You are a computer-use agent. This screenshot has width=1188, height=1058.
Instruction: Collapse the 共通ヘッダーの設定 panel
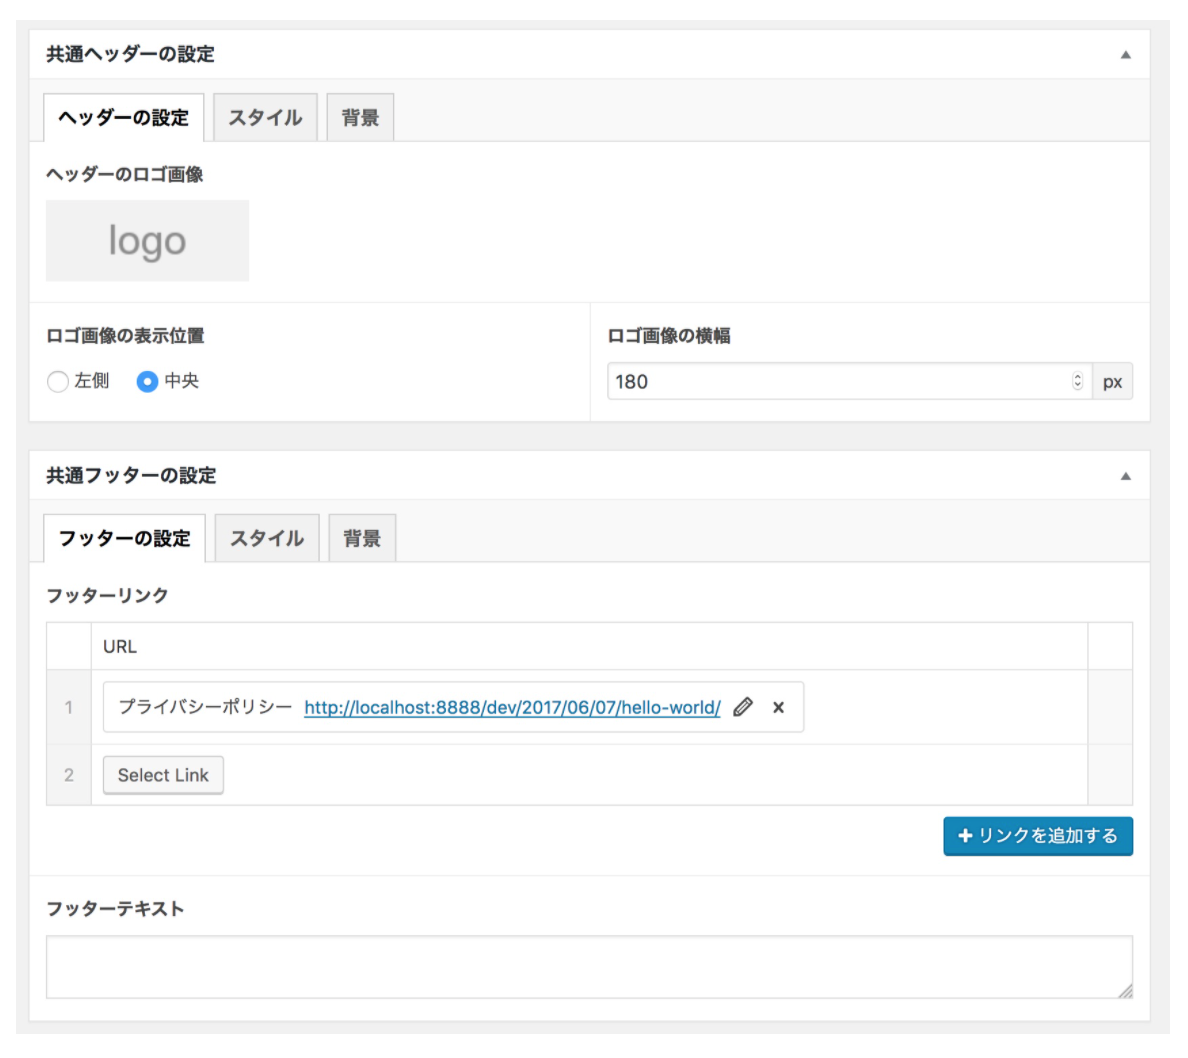click(x=1125, y=55)
